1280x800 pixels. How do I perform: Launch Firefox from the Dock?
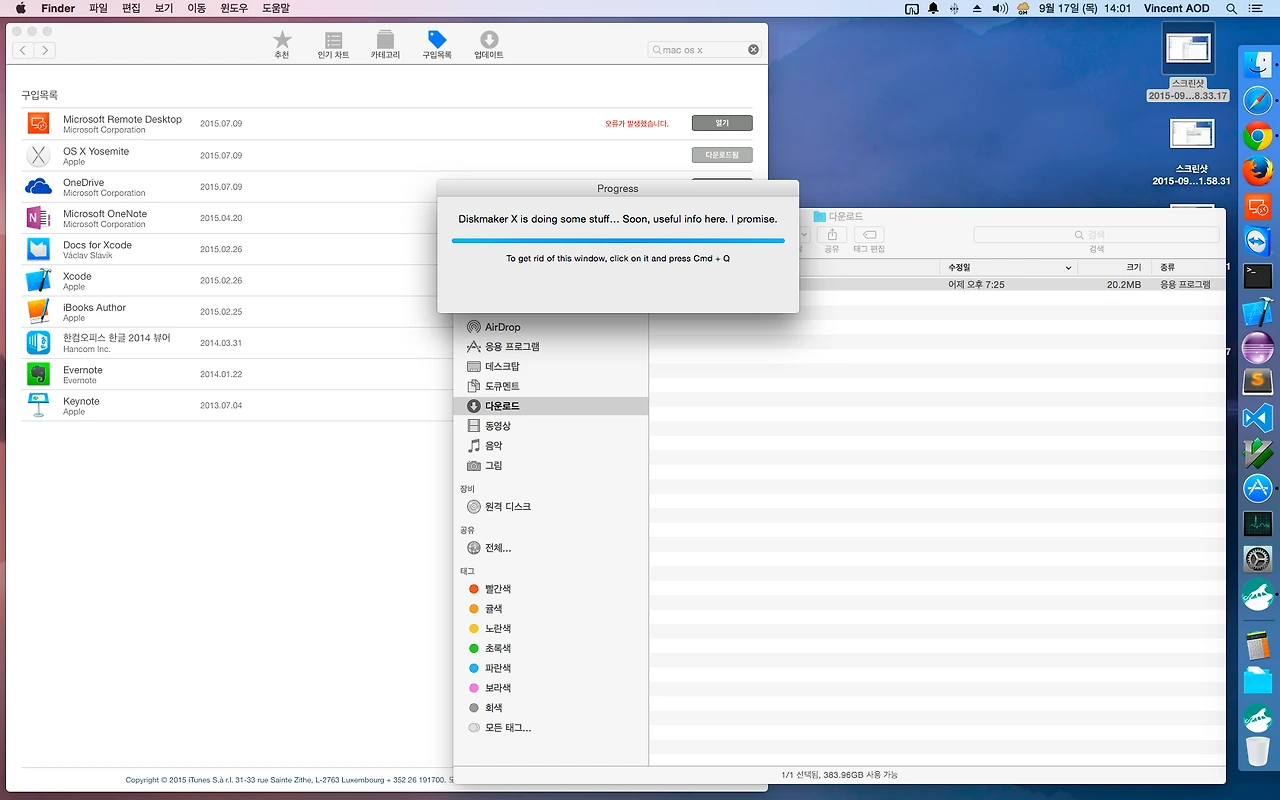pyautogui.click(x=1258, y=170)
